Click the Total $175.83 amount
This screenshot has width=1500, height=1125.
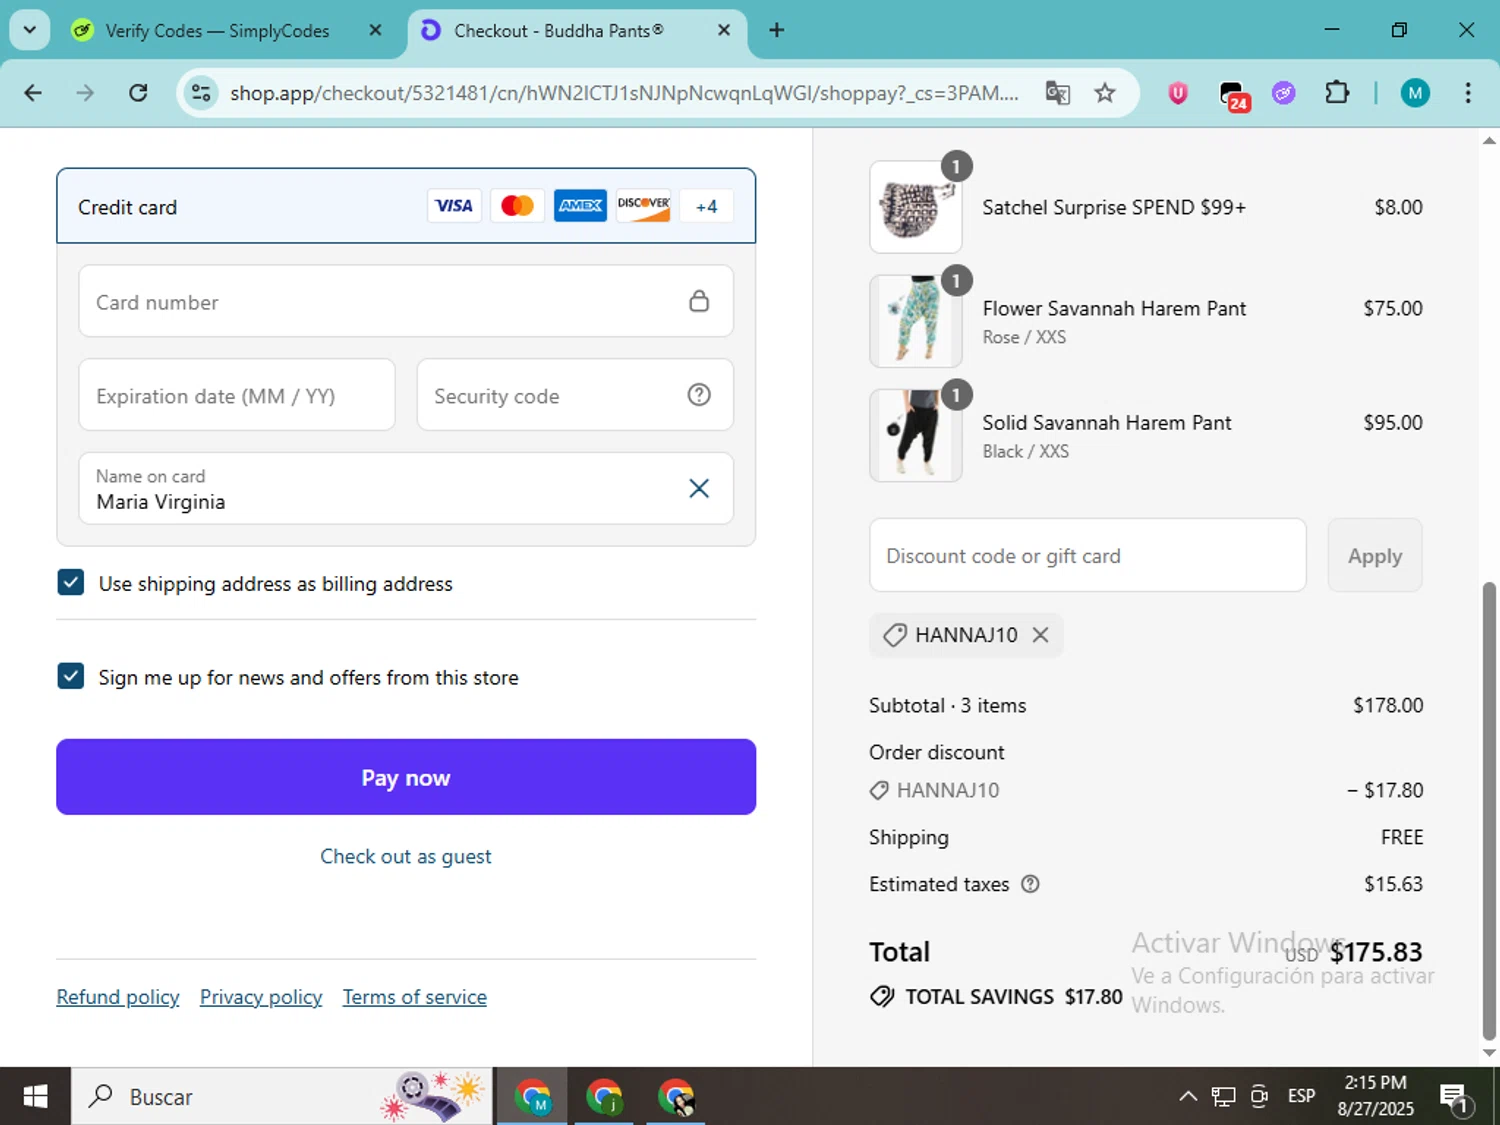pyautogui.click(x=1375, y=952)
